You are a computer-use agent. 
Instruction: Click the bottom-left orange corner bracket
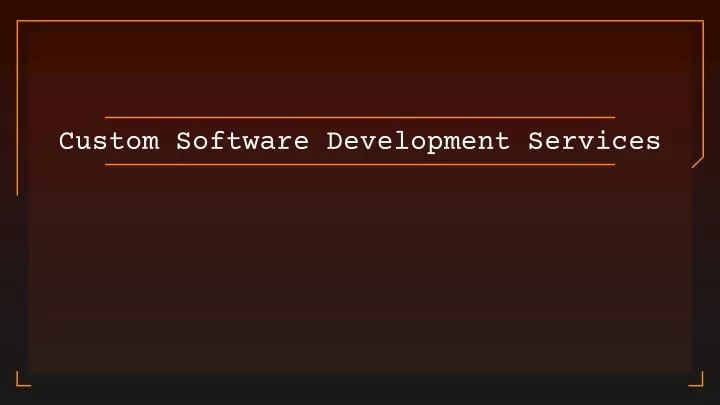click(23, 379)
